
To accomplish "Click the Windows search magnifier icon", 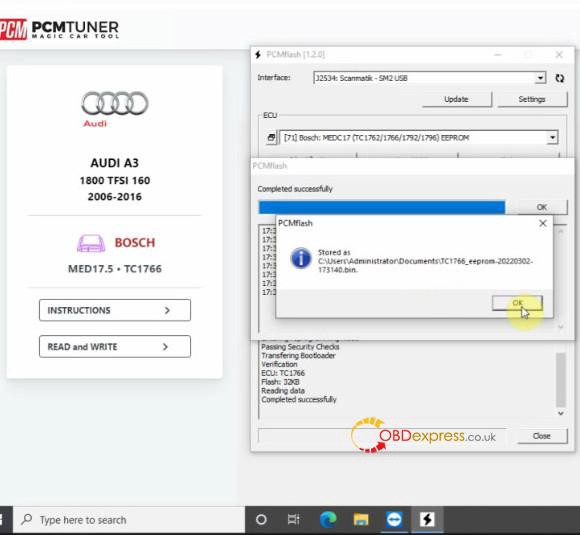I will [x=27, y=519].
